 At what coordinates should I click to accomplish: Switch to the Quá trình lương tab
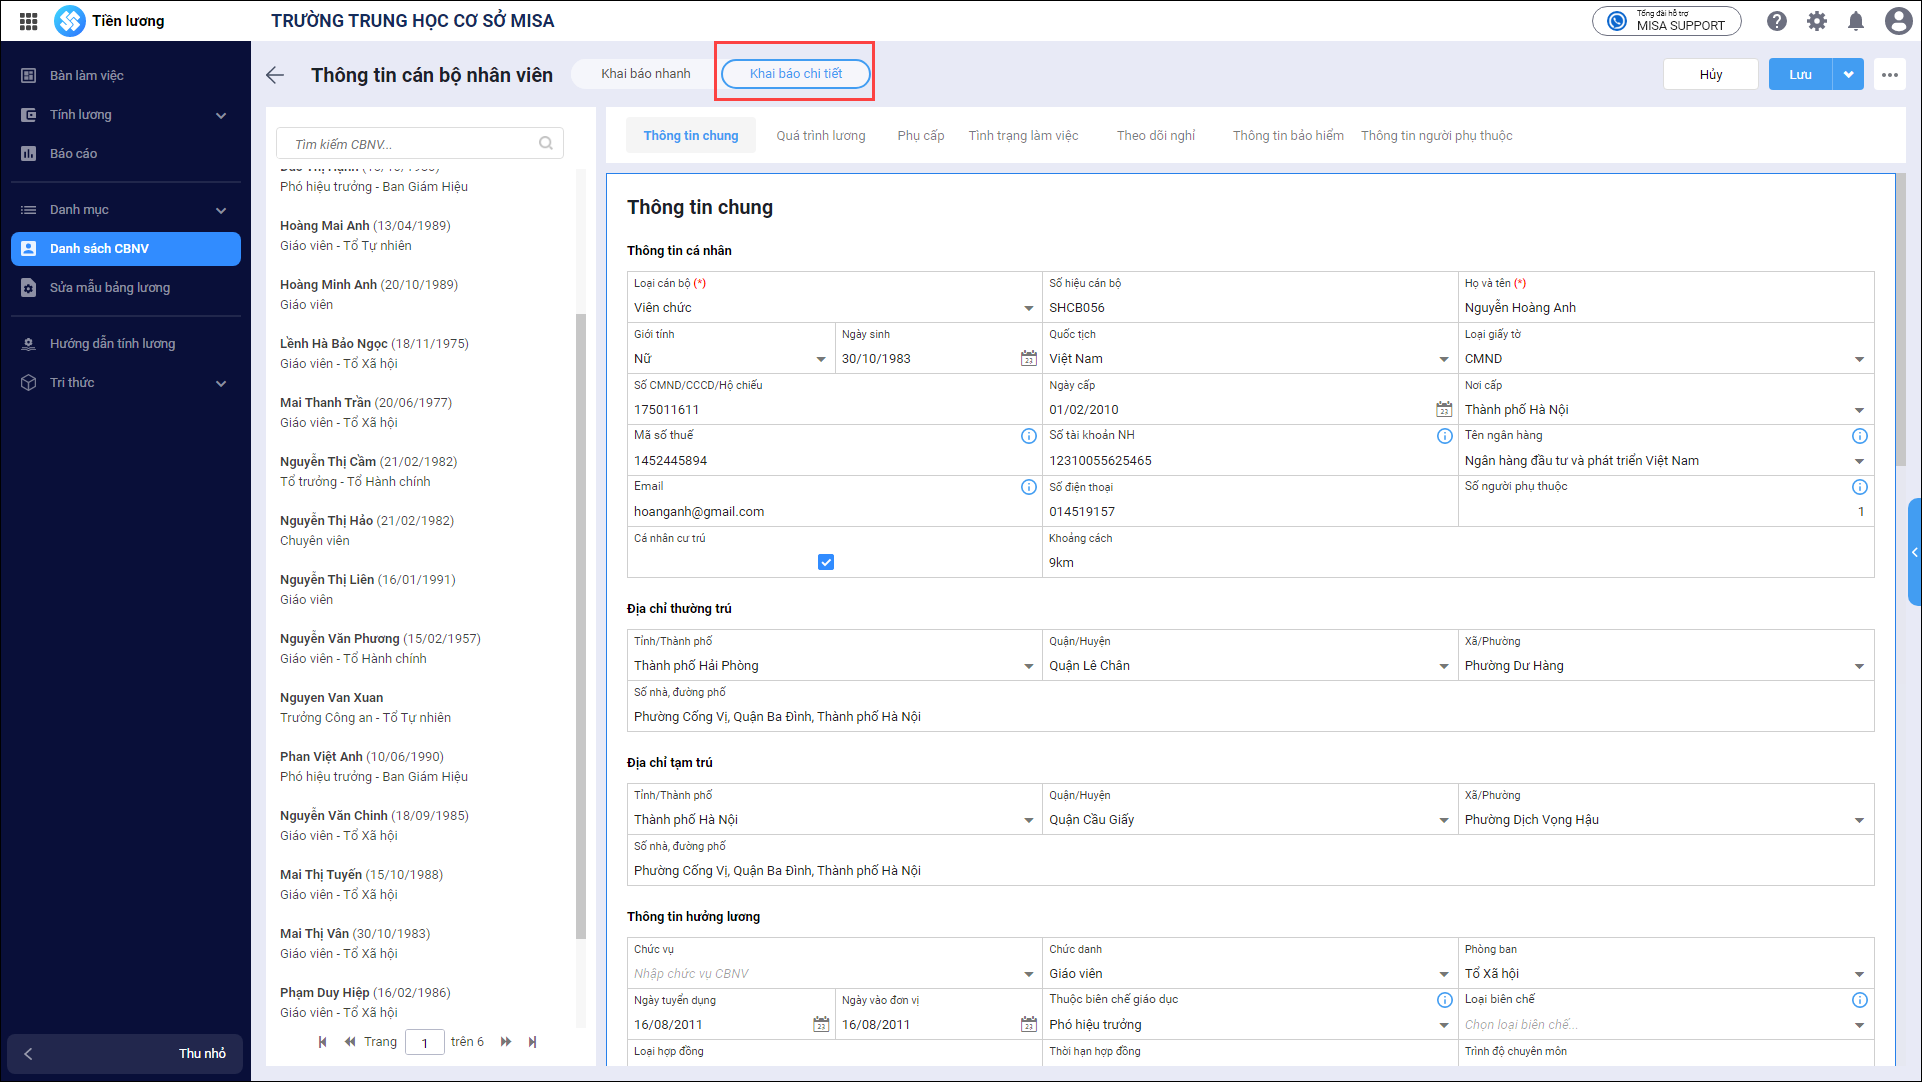821,136
